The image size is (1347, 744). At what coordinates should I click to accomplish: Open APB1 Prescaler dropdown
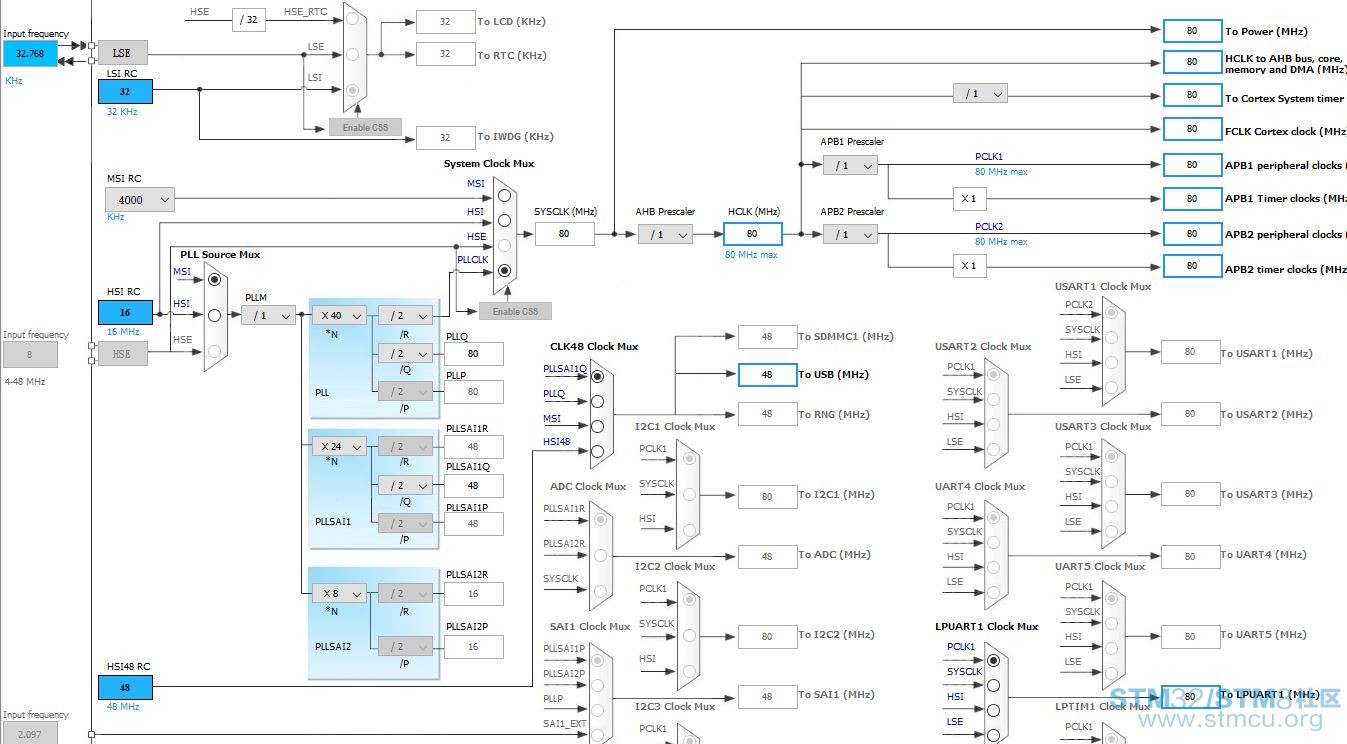click(x=850, y=166)
